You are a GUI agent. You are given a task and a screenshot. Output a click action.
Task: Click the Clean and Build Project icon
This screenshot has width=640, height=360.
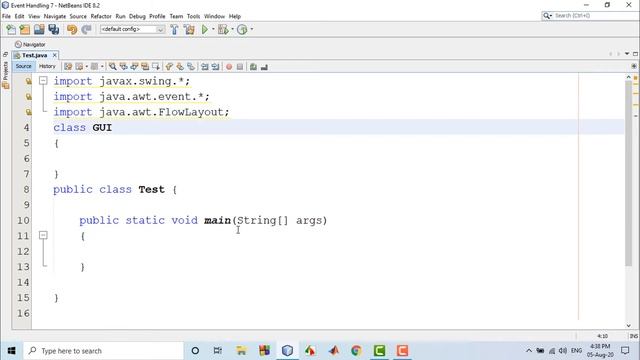coord(189,29)
